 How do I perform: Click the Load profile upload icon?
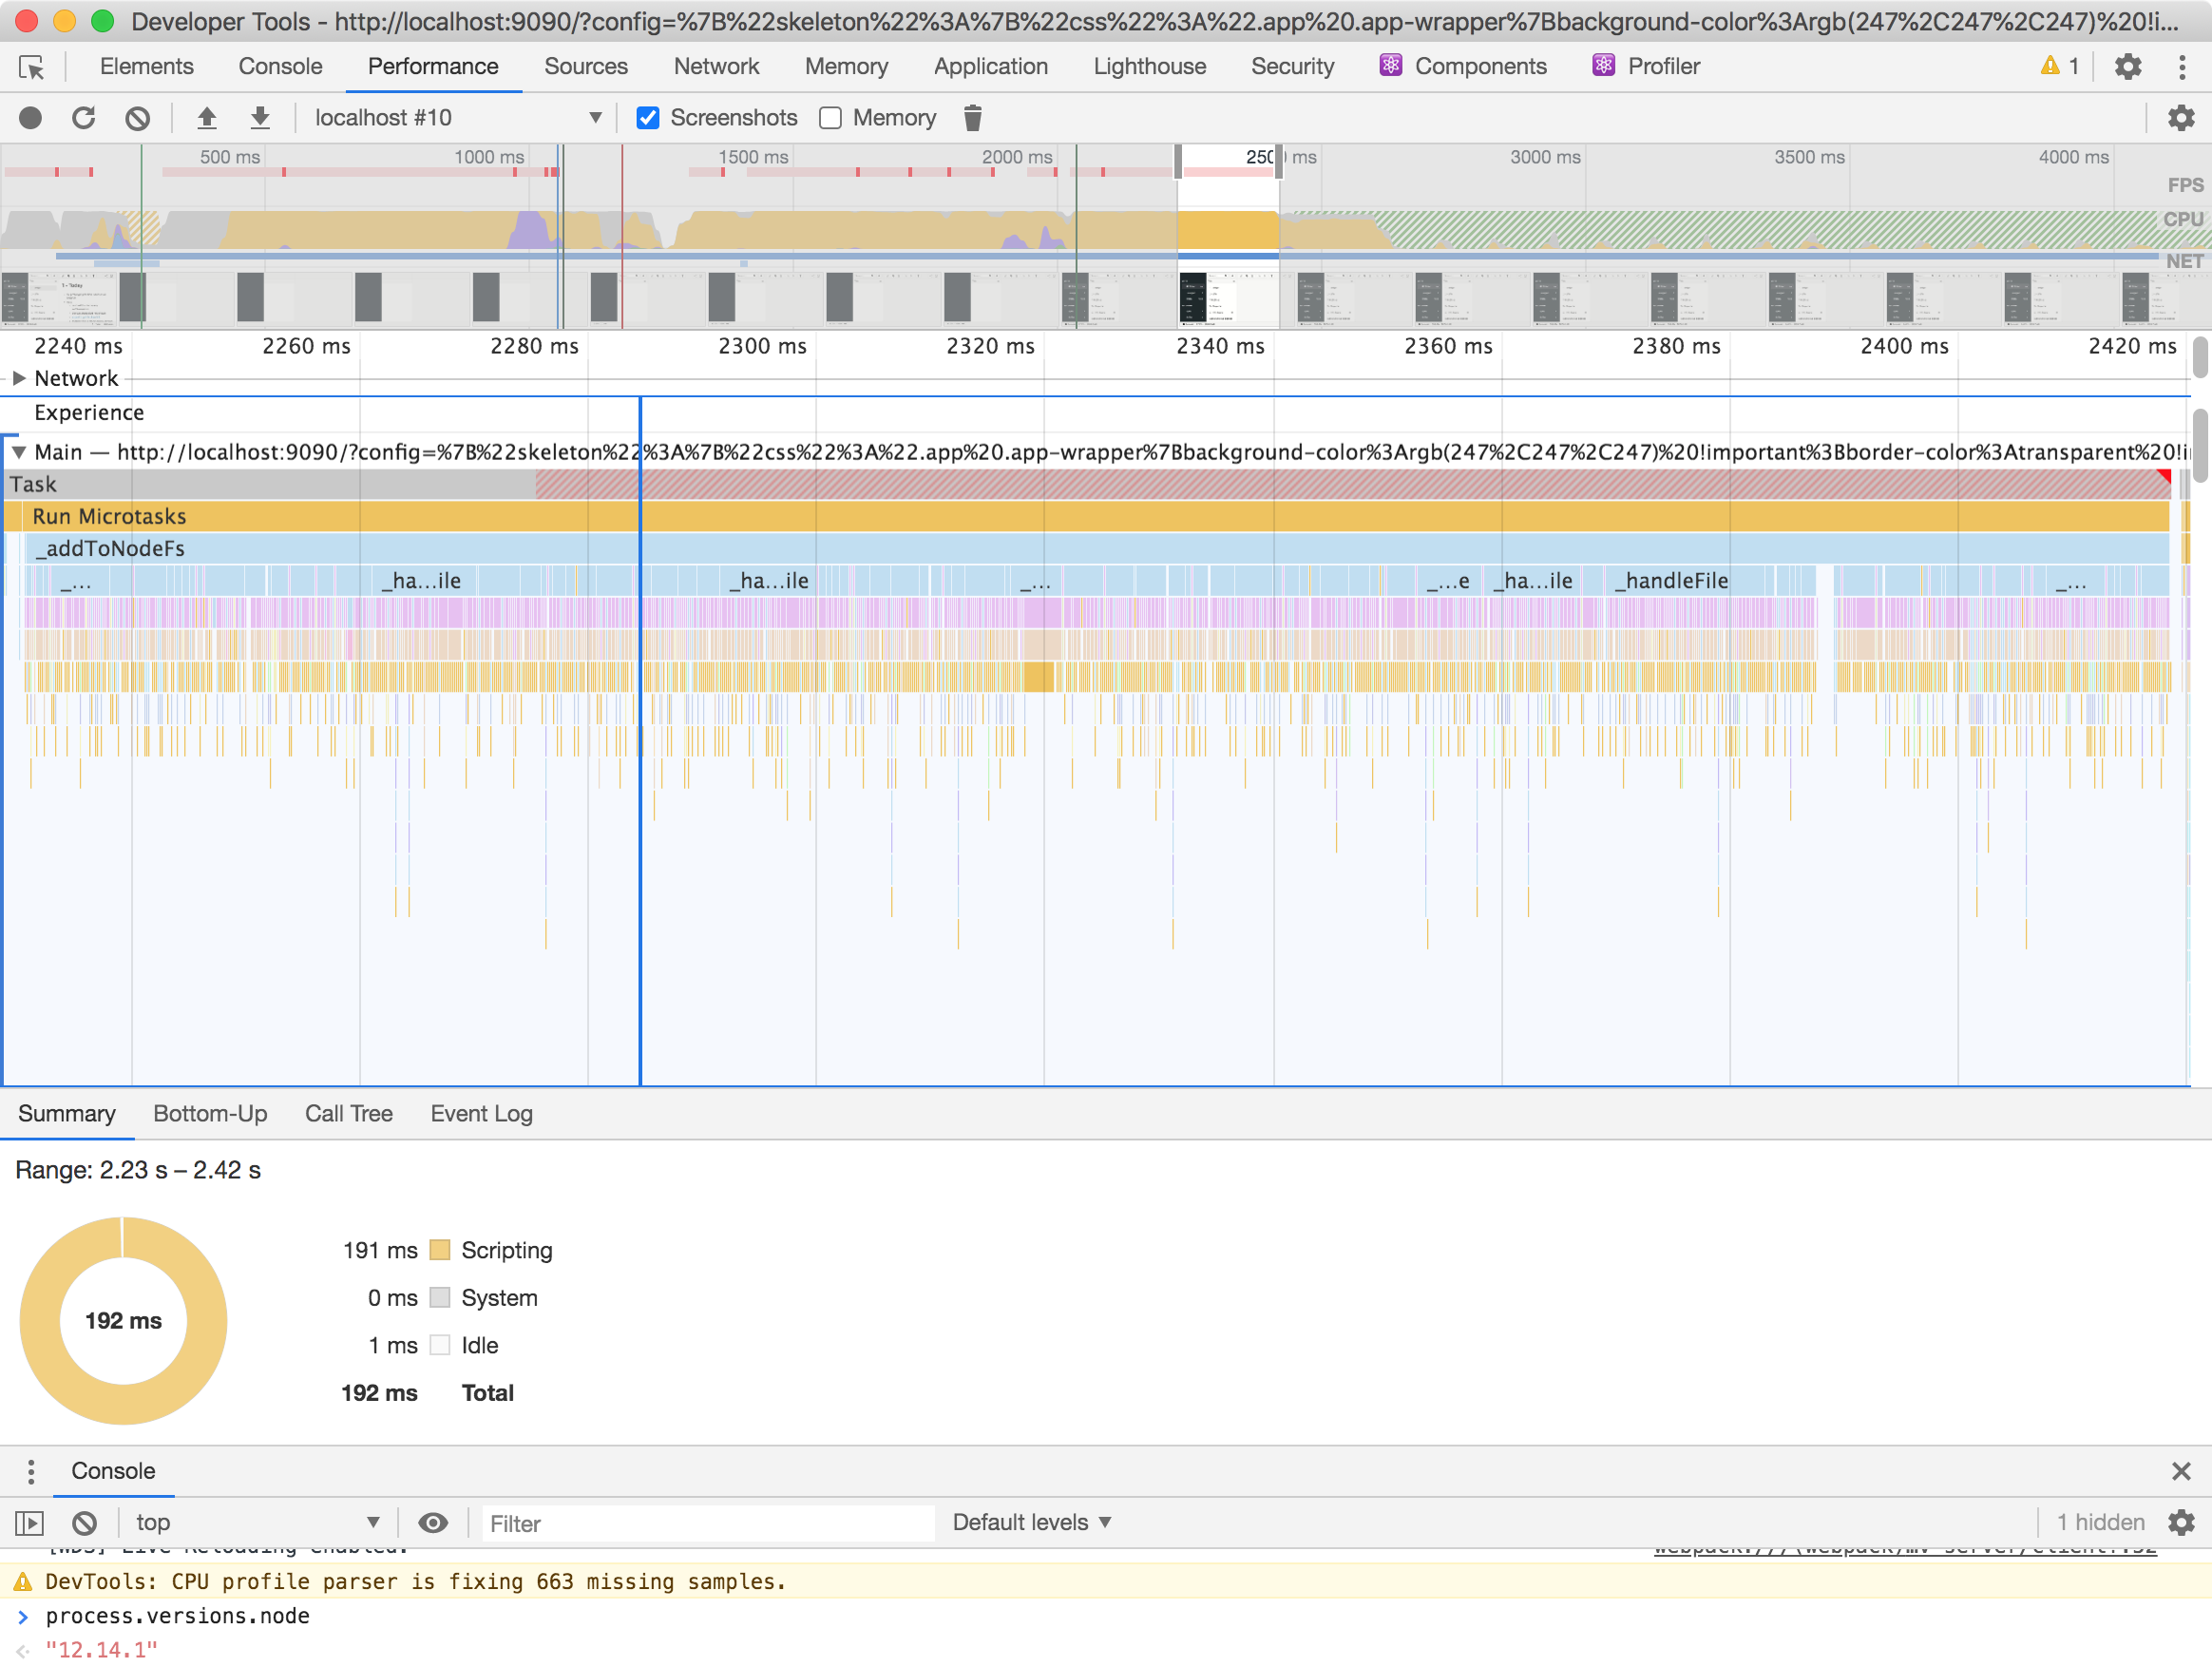[207, 118]
